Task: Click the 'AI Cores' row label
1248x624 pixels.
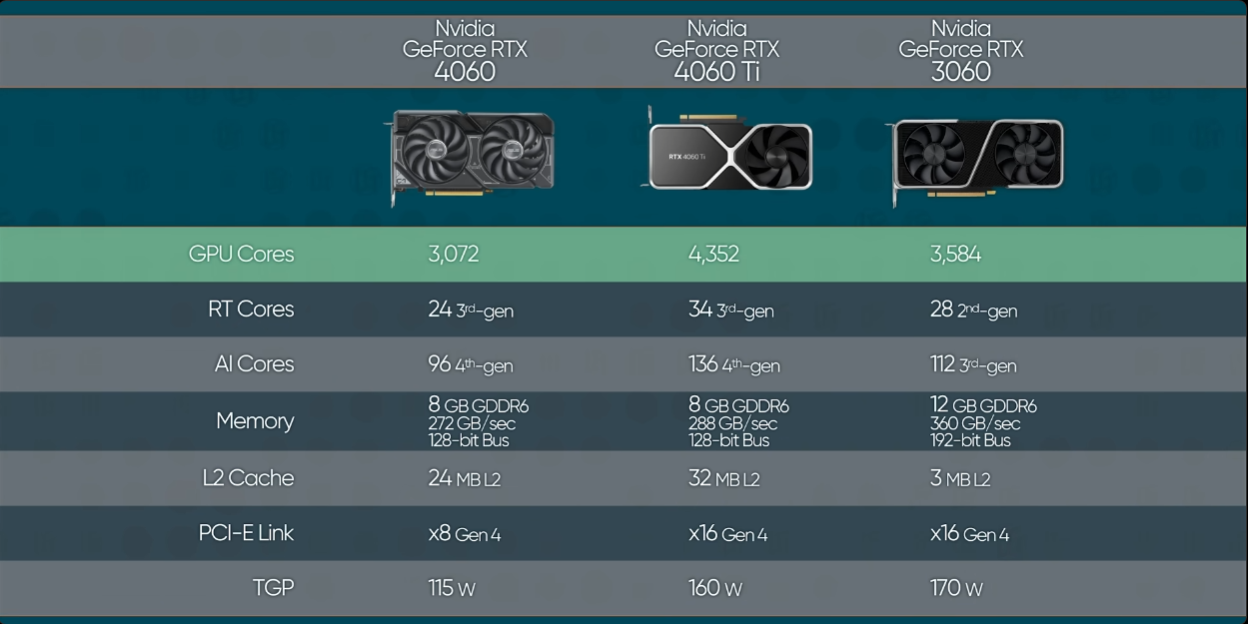Action: [254, 364]
